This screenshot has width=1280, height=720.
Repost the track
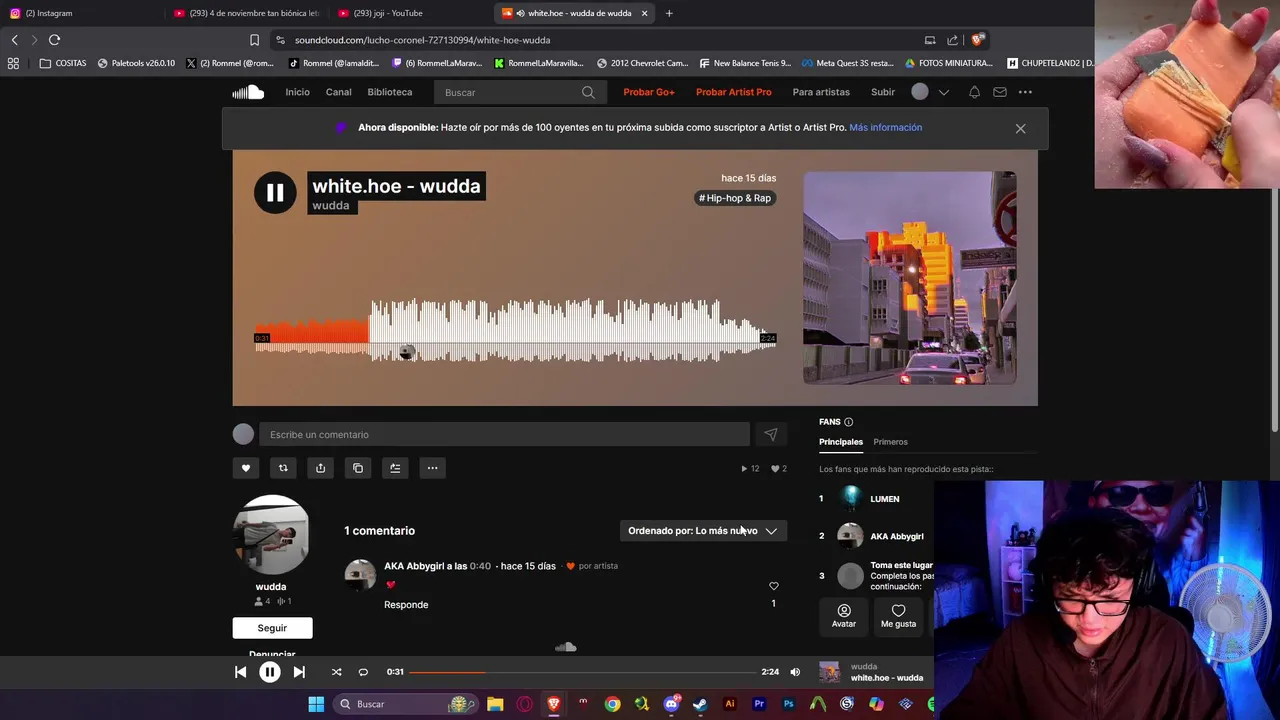click(283, 468)
